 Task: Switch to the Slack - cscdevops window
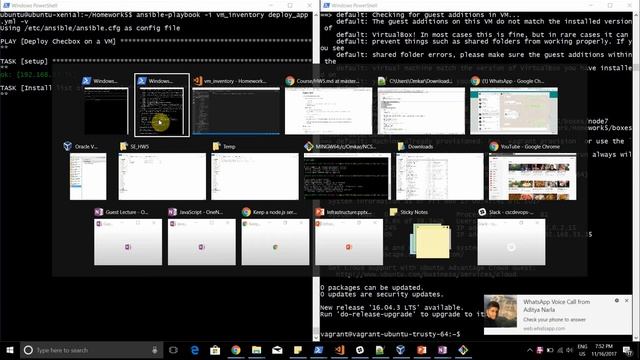511,237
